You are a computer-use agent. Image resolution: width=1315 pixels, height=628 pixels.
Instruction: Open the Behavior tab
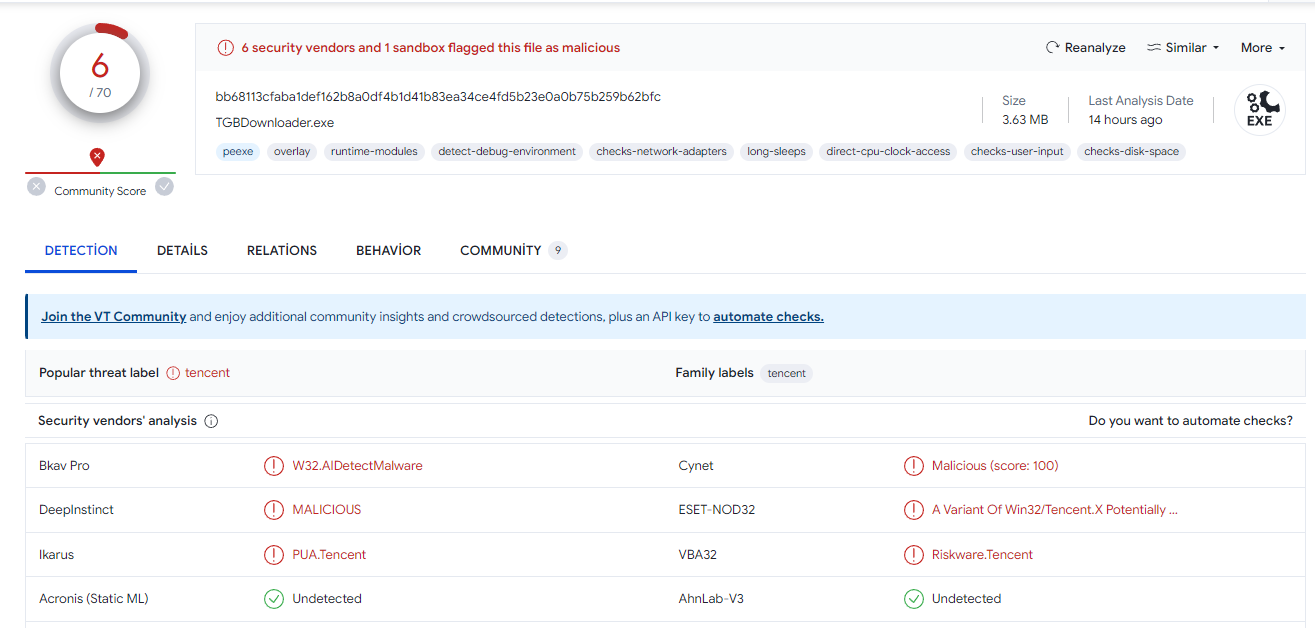pyautogui.click(x=388, y=251)
